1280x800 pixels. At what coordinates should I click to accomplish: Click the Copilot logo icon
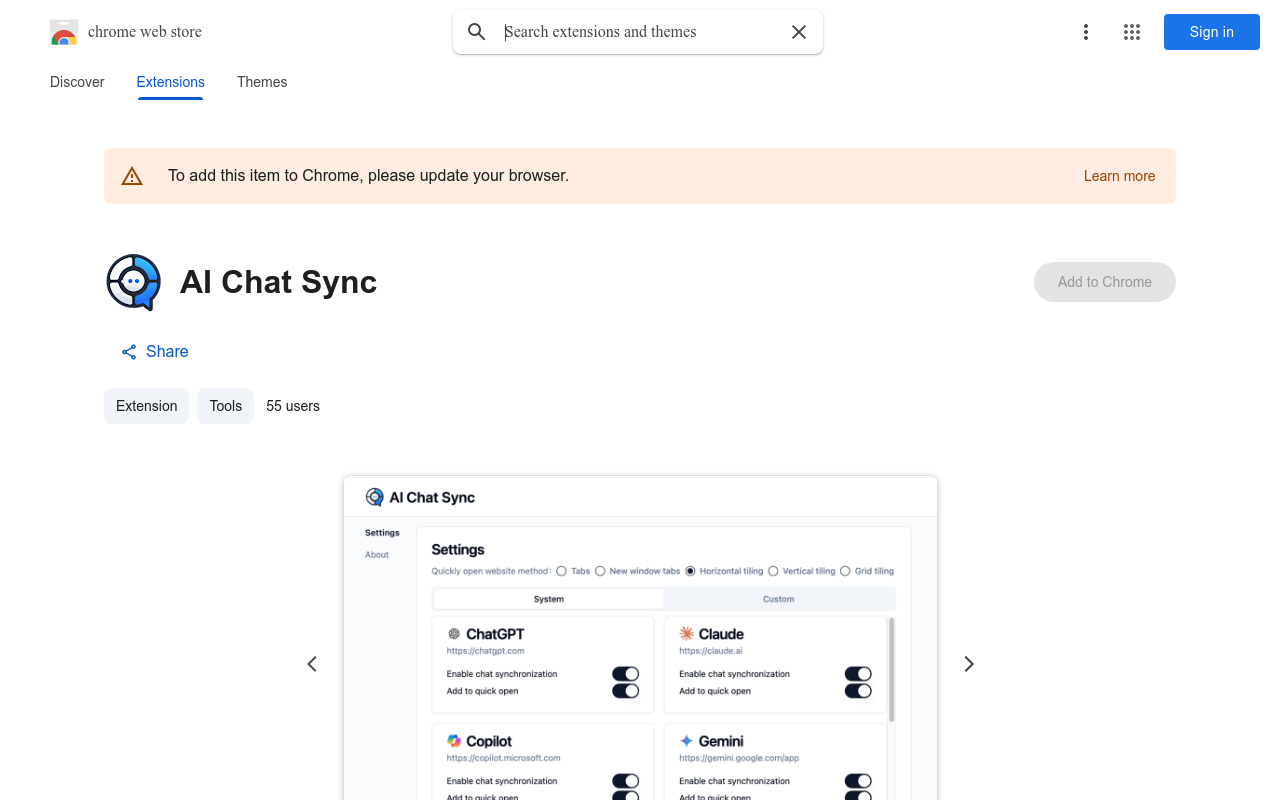pos(454,741)
